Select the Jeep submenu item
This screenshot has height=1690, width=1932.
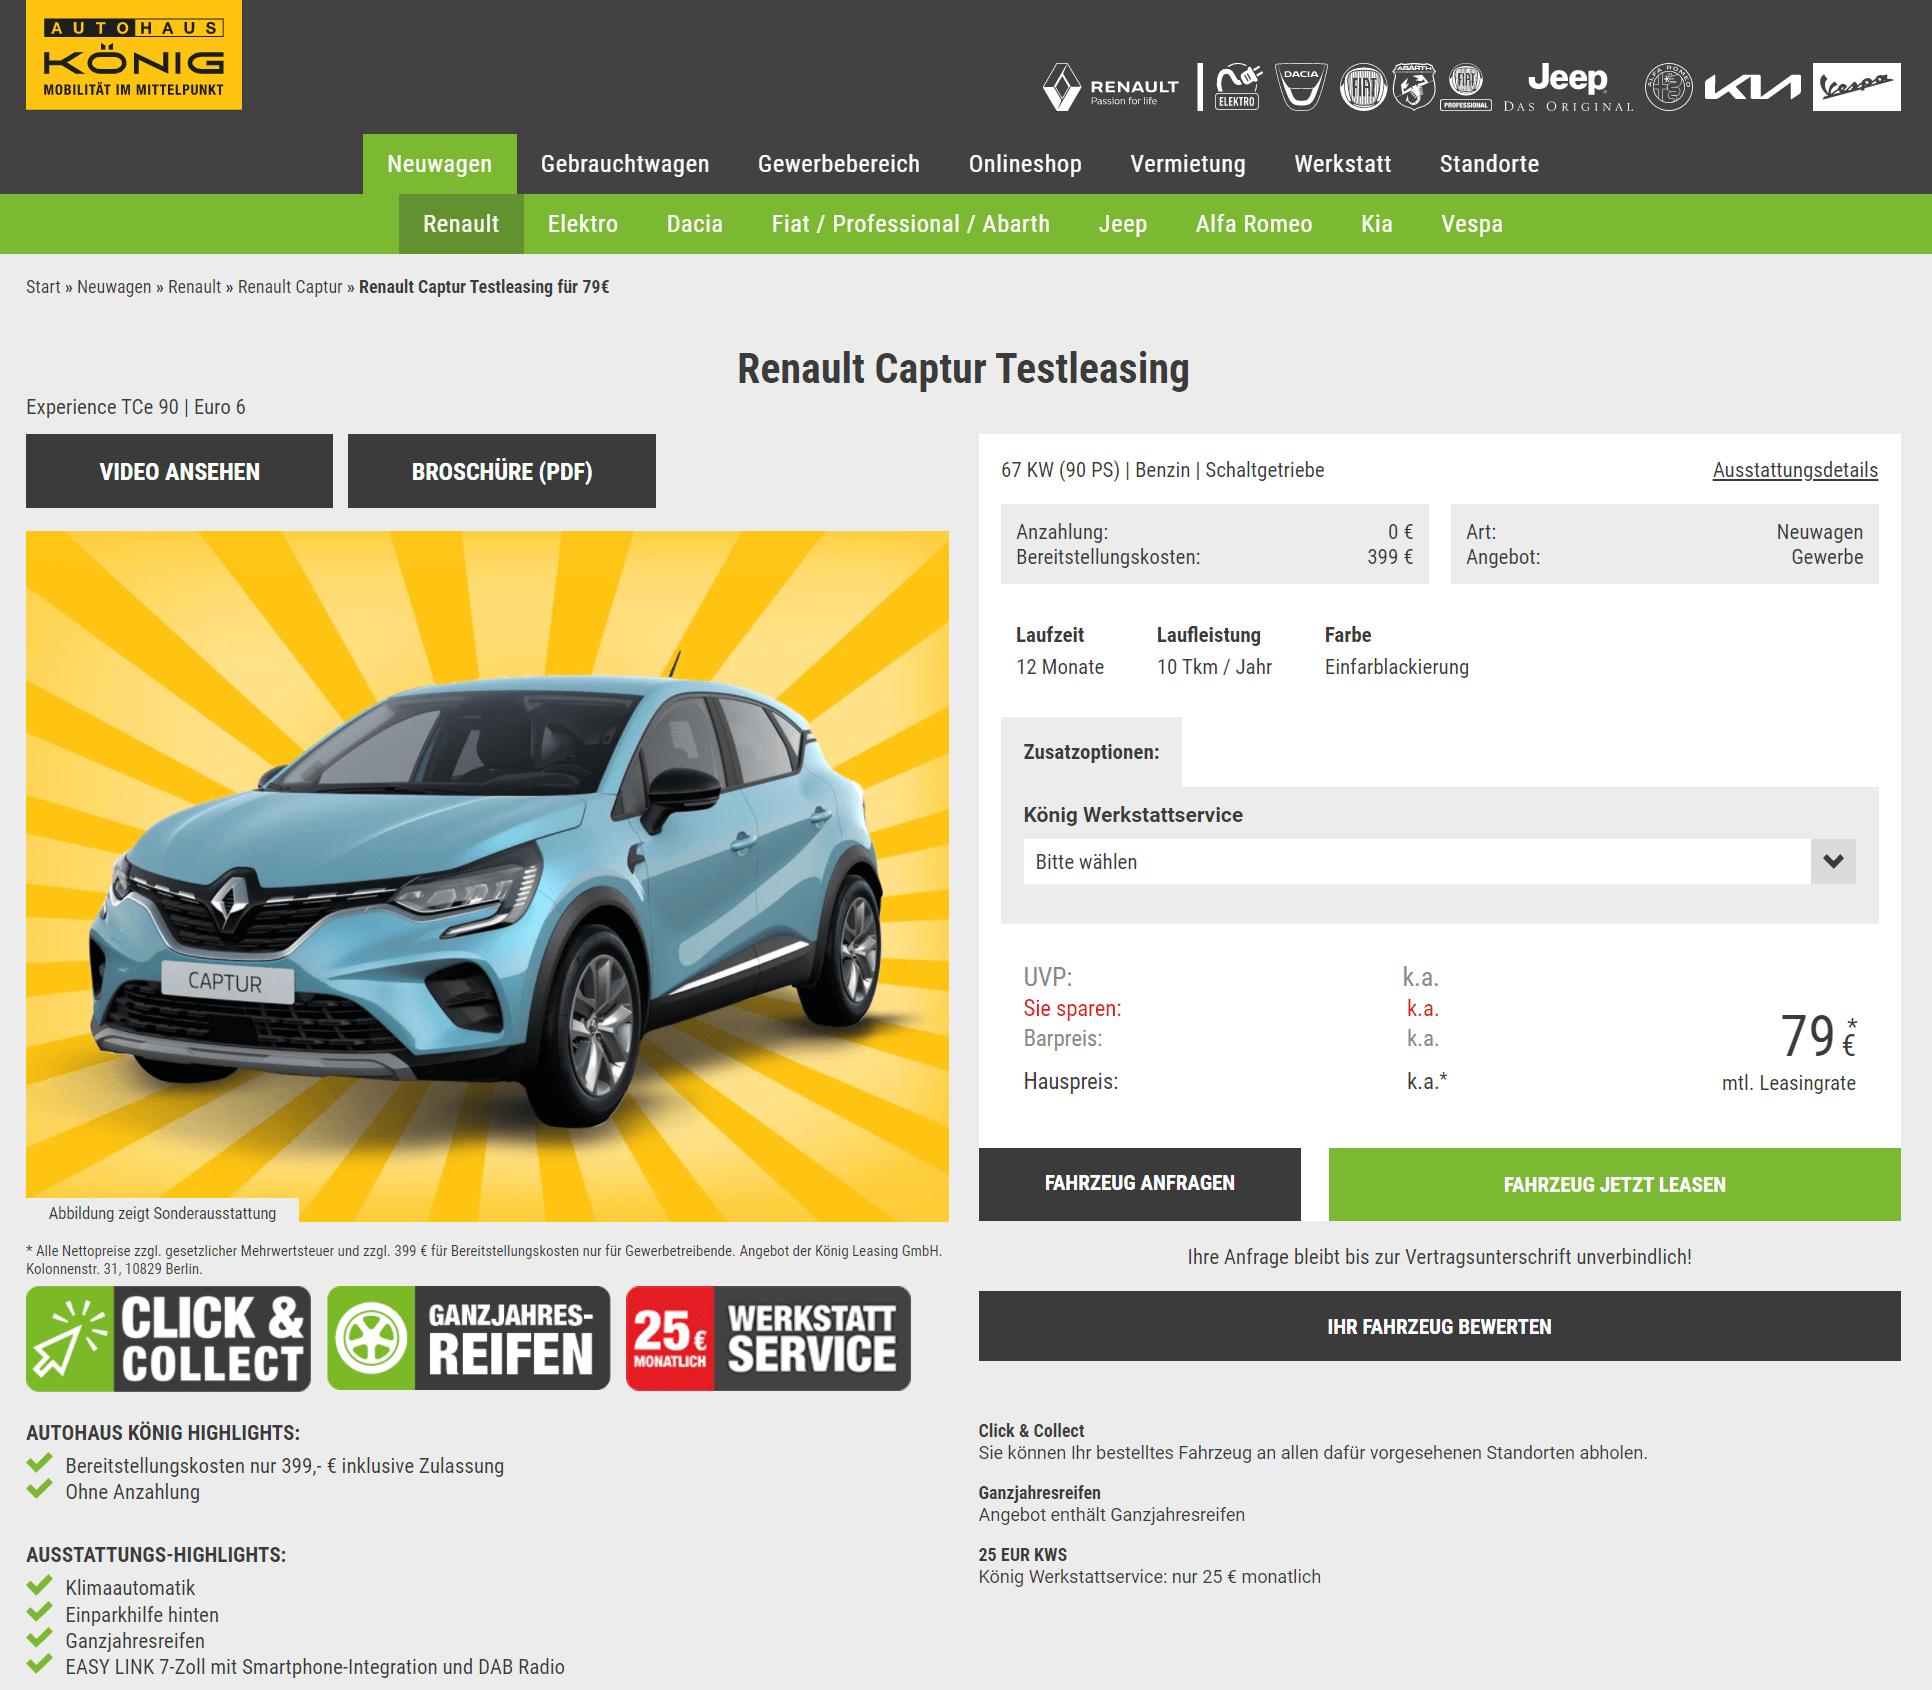[1123, 224]
